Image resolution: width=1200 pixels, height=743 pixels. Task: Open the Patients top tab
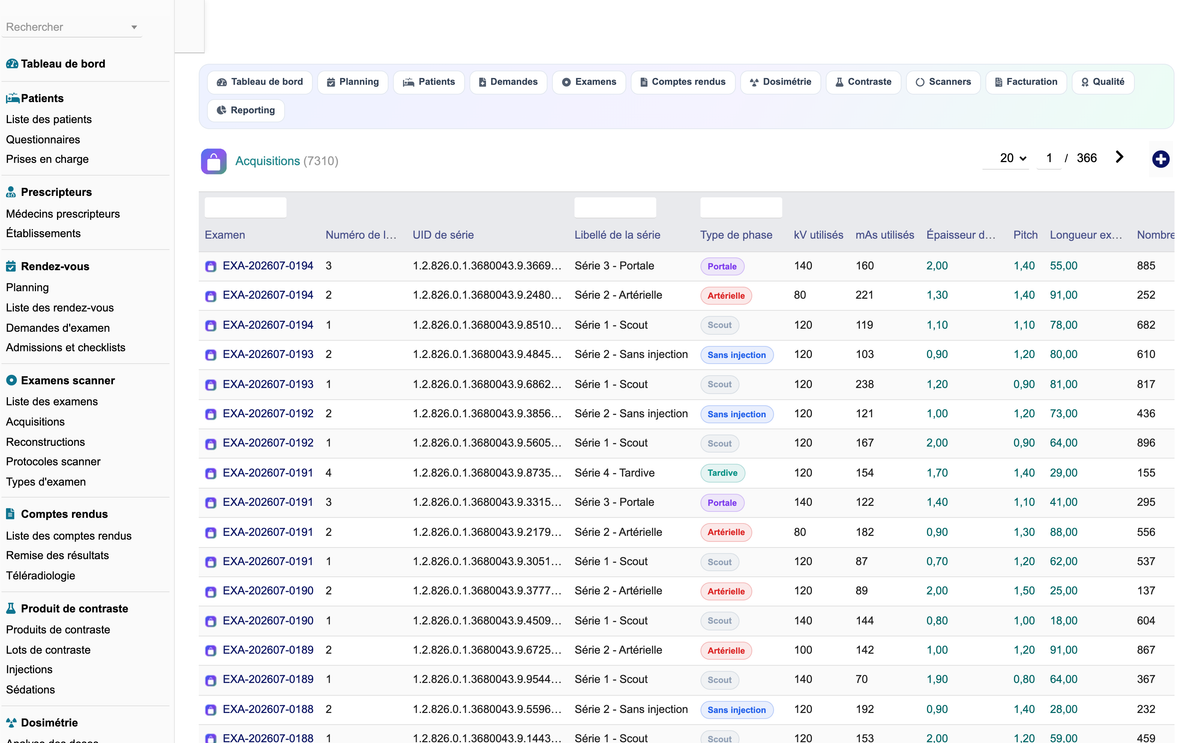click(x=429, y=82)
